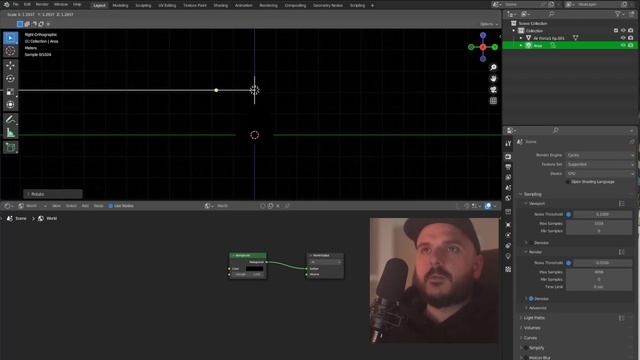This screenshot has height=360, width=640.
Task: Select the Transform tool
Action: point(11,105)
